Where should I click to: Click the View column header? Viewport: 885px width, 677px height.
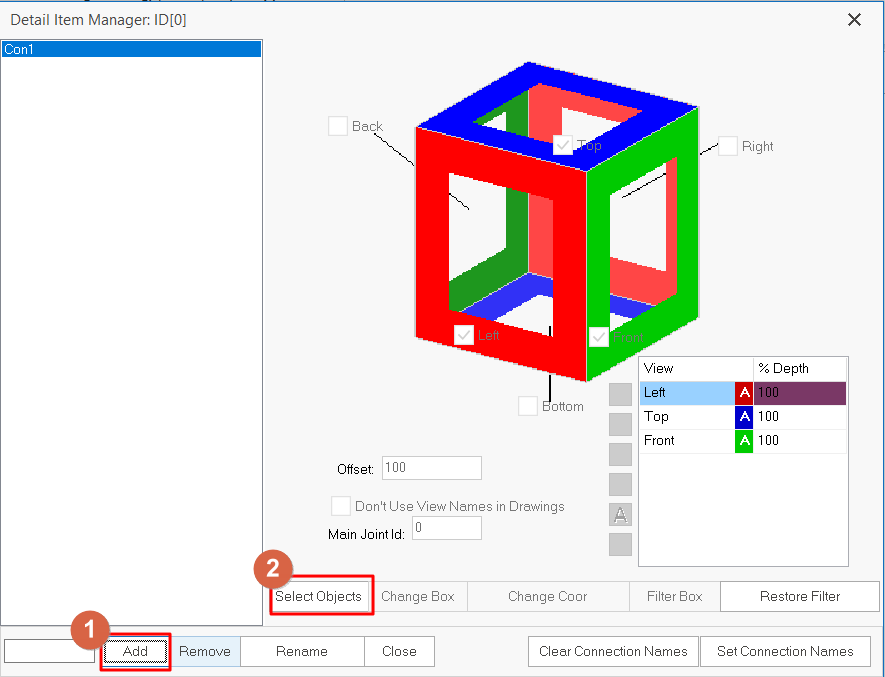695,369
